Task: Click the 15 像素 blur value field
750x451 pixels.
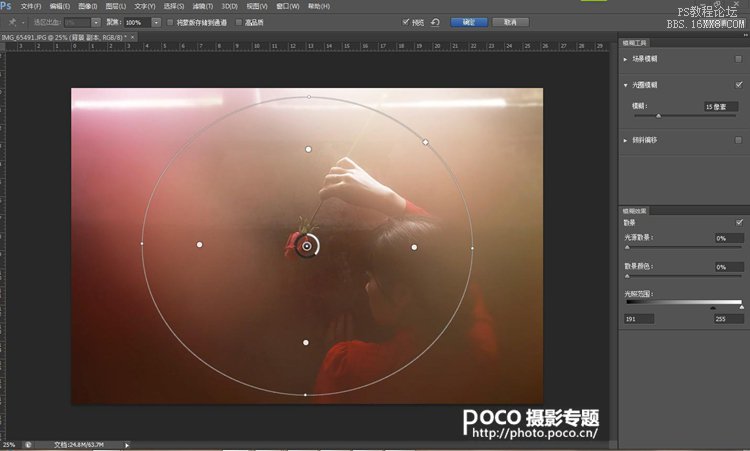Action: tap(721, 107)
